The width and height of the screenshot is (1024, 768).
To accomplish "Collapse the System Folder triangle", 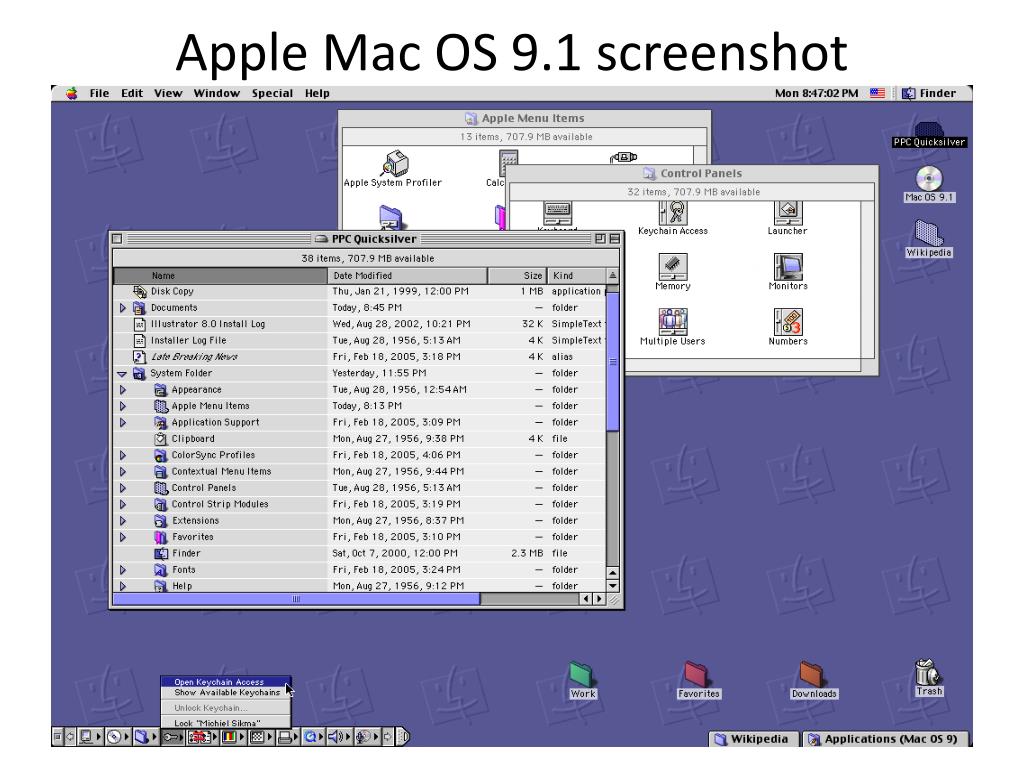I will (122, 374).
